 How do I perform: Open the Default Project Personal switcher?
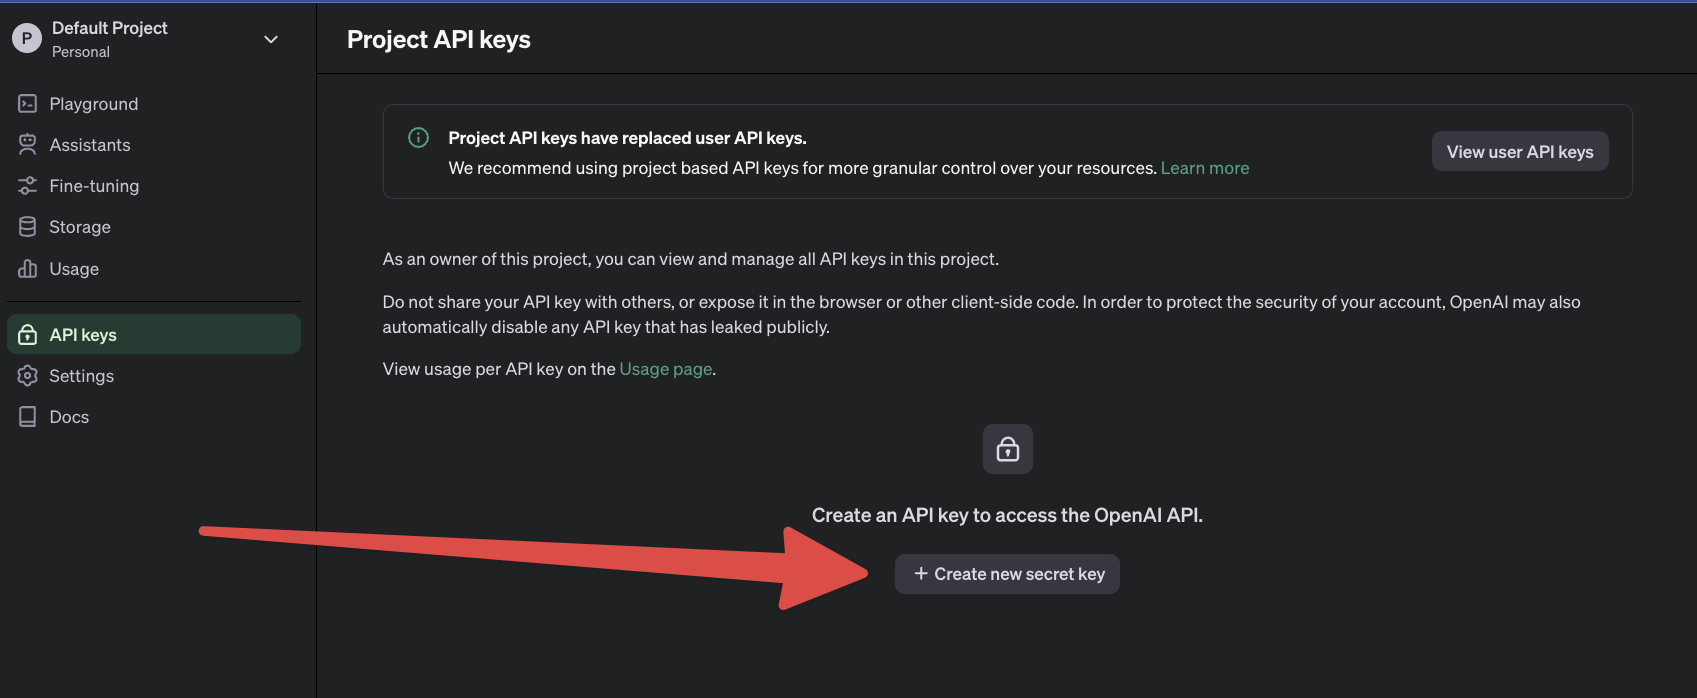pyautogui.click(x=147, y=39)
